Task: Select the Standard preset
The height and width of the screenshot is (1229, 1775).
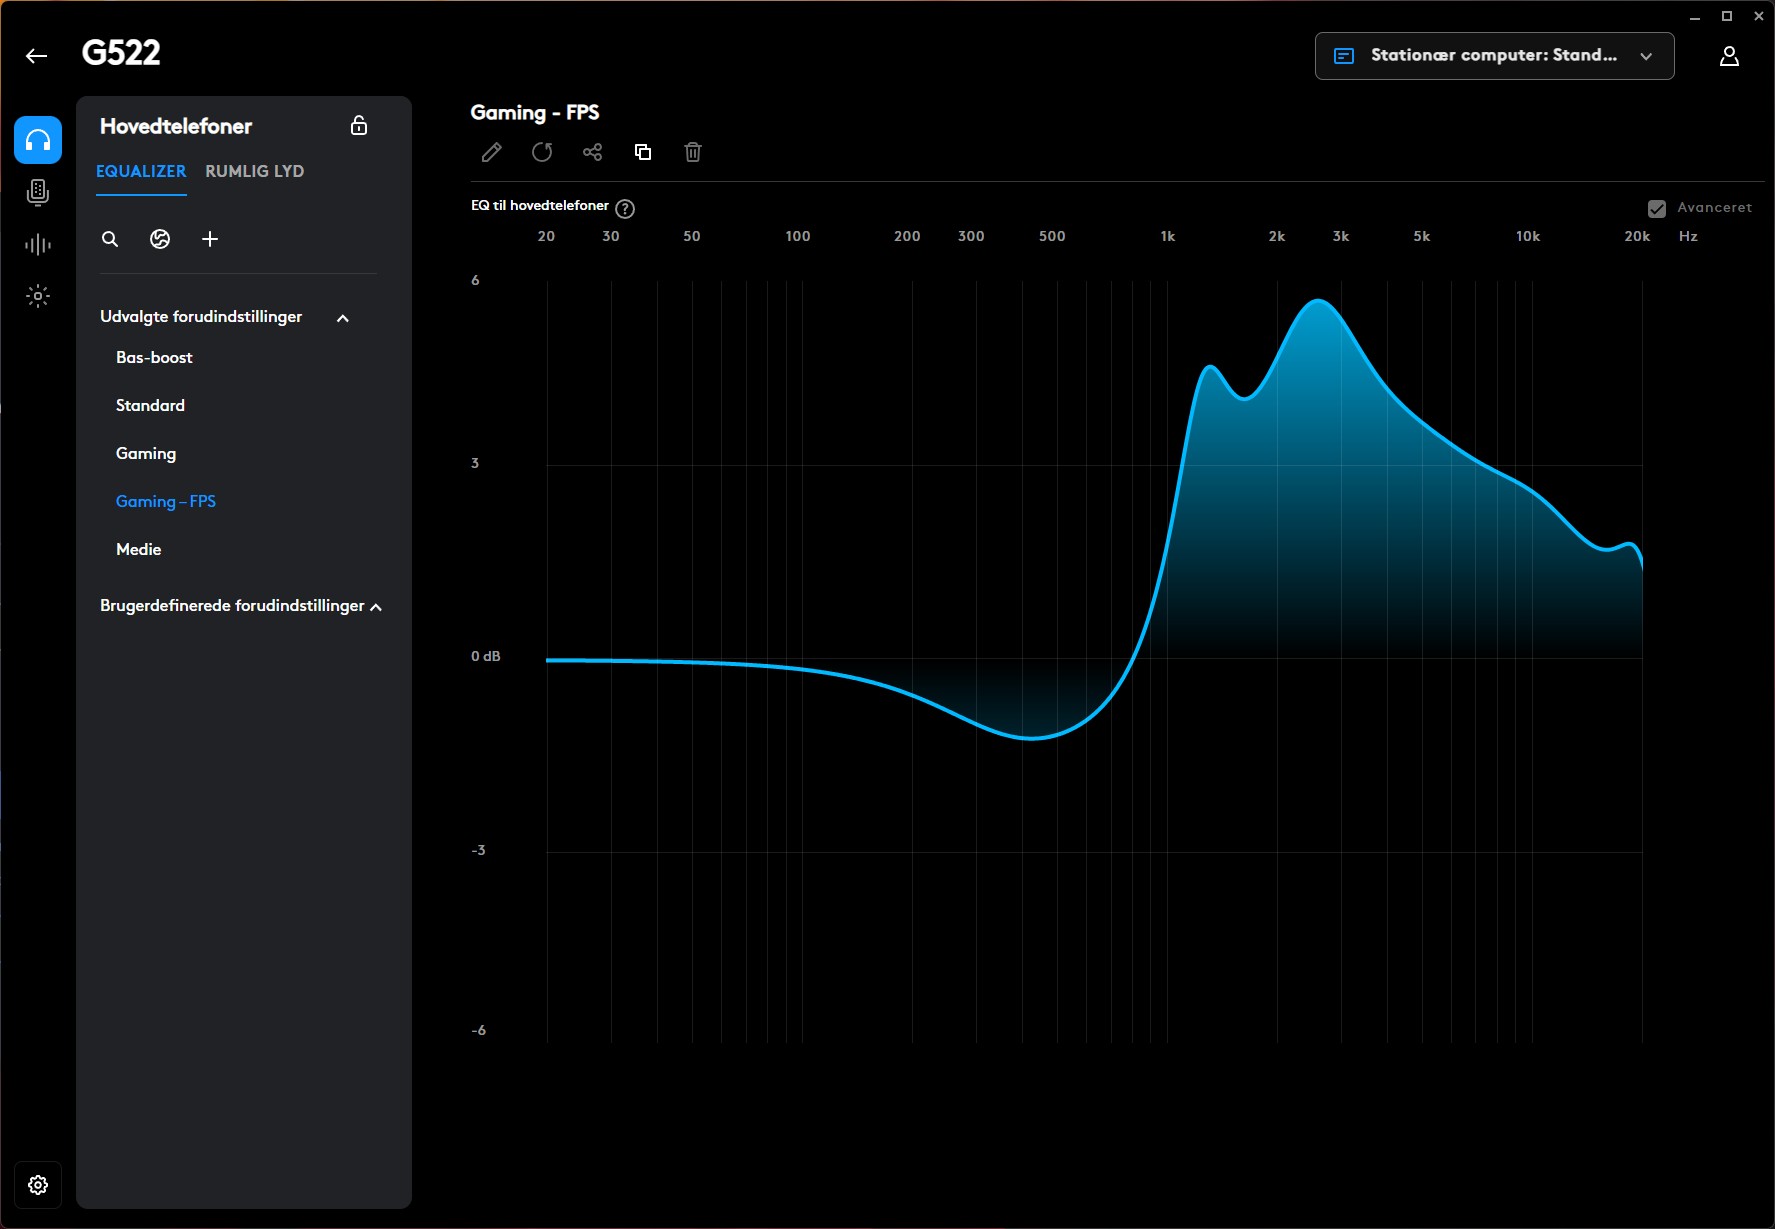Action: tap(150, 405)
